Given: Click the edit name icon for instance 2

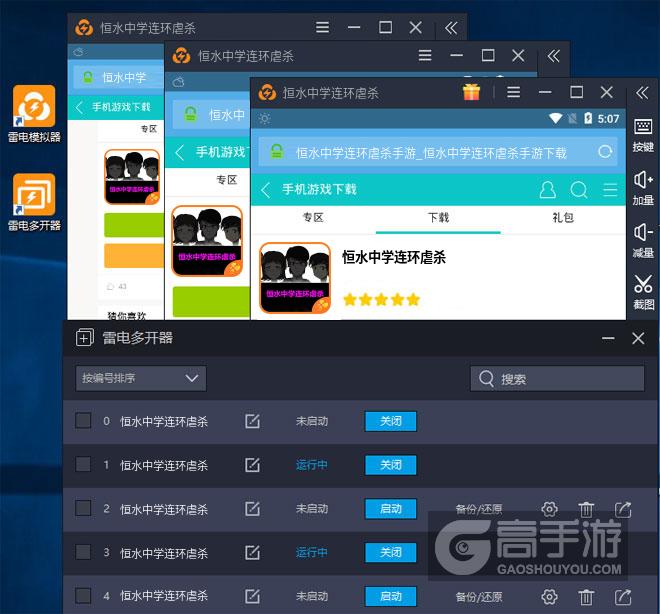Looking at the screenshot, I should [252, 509].
